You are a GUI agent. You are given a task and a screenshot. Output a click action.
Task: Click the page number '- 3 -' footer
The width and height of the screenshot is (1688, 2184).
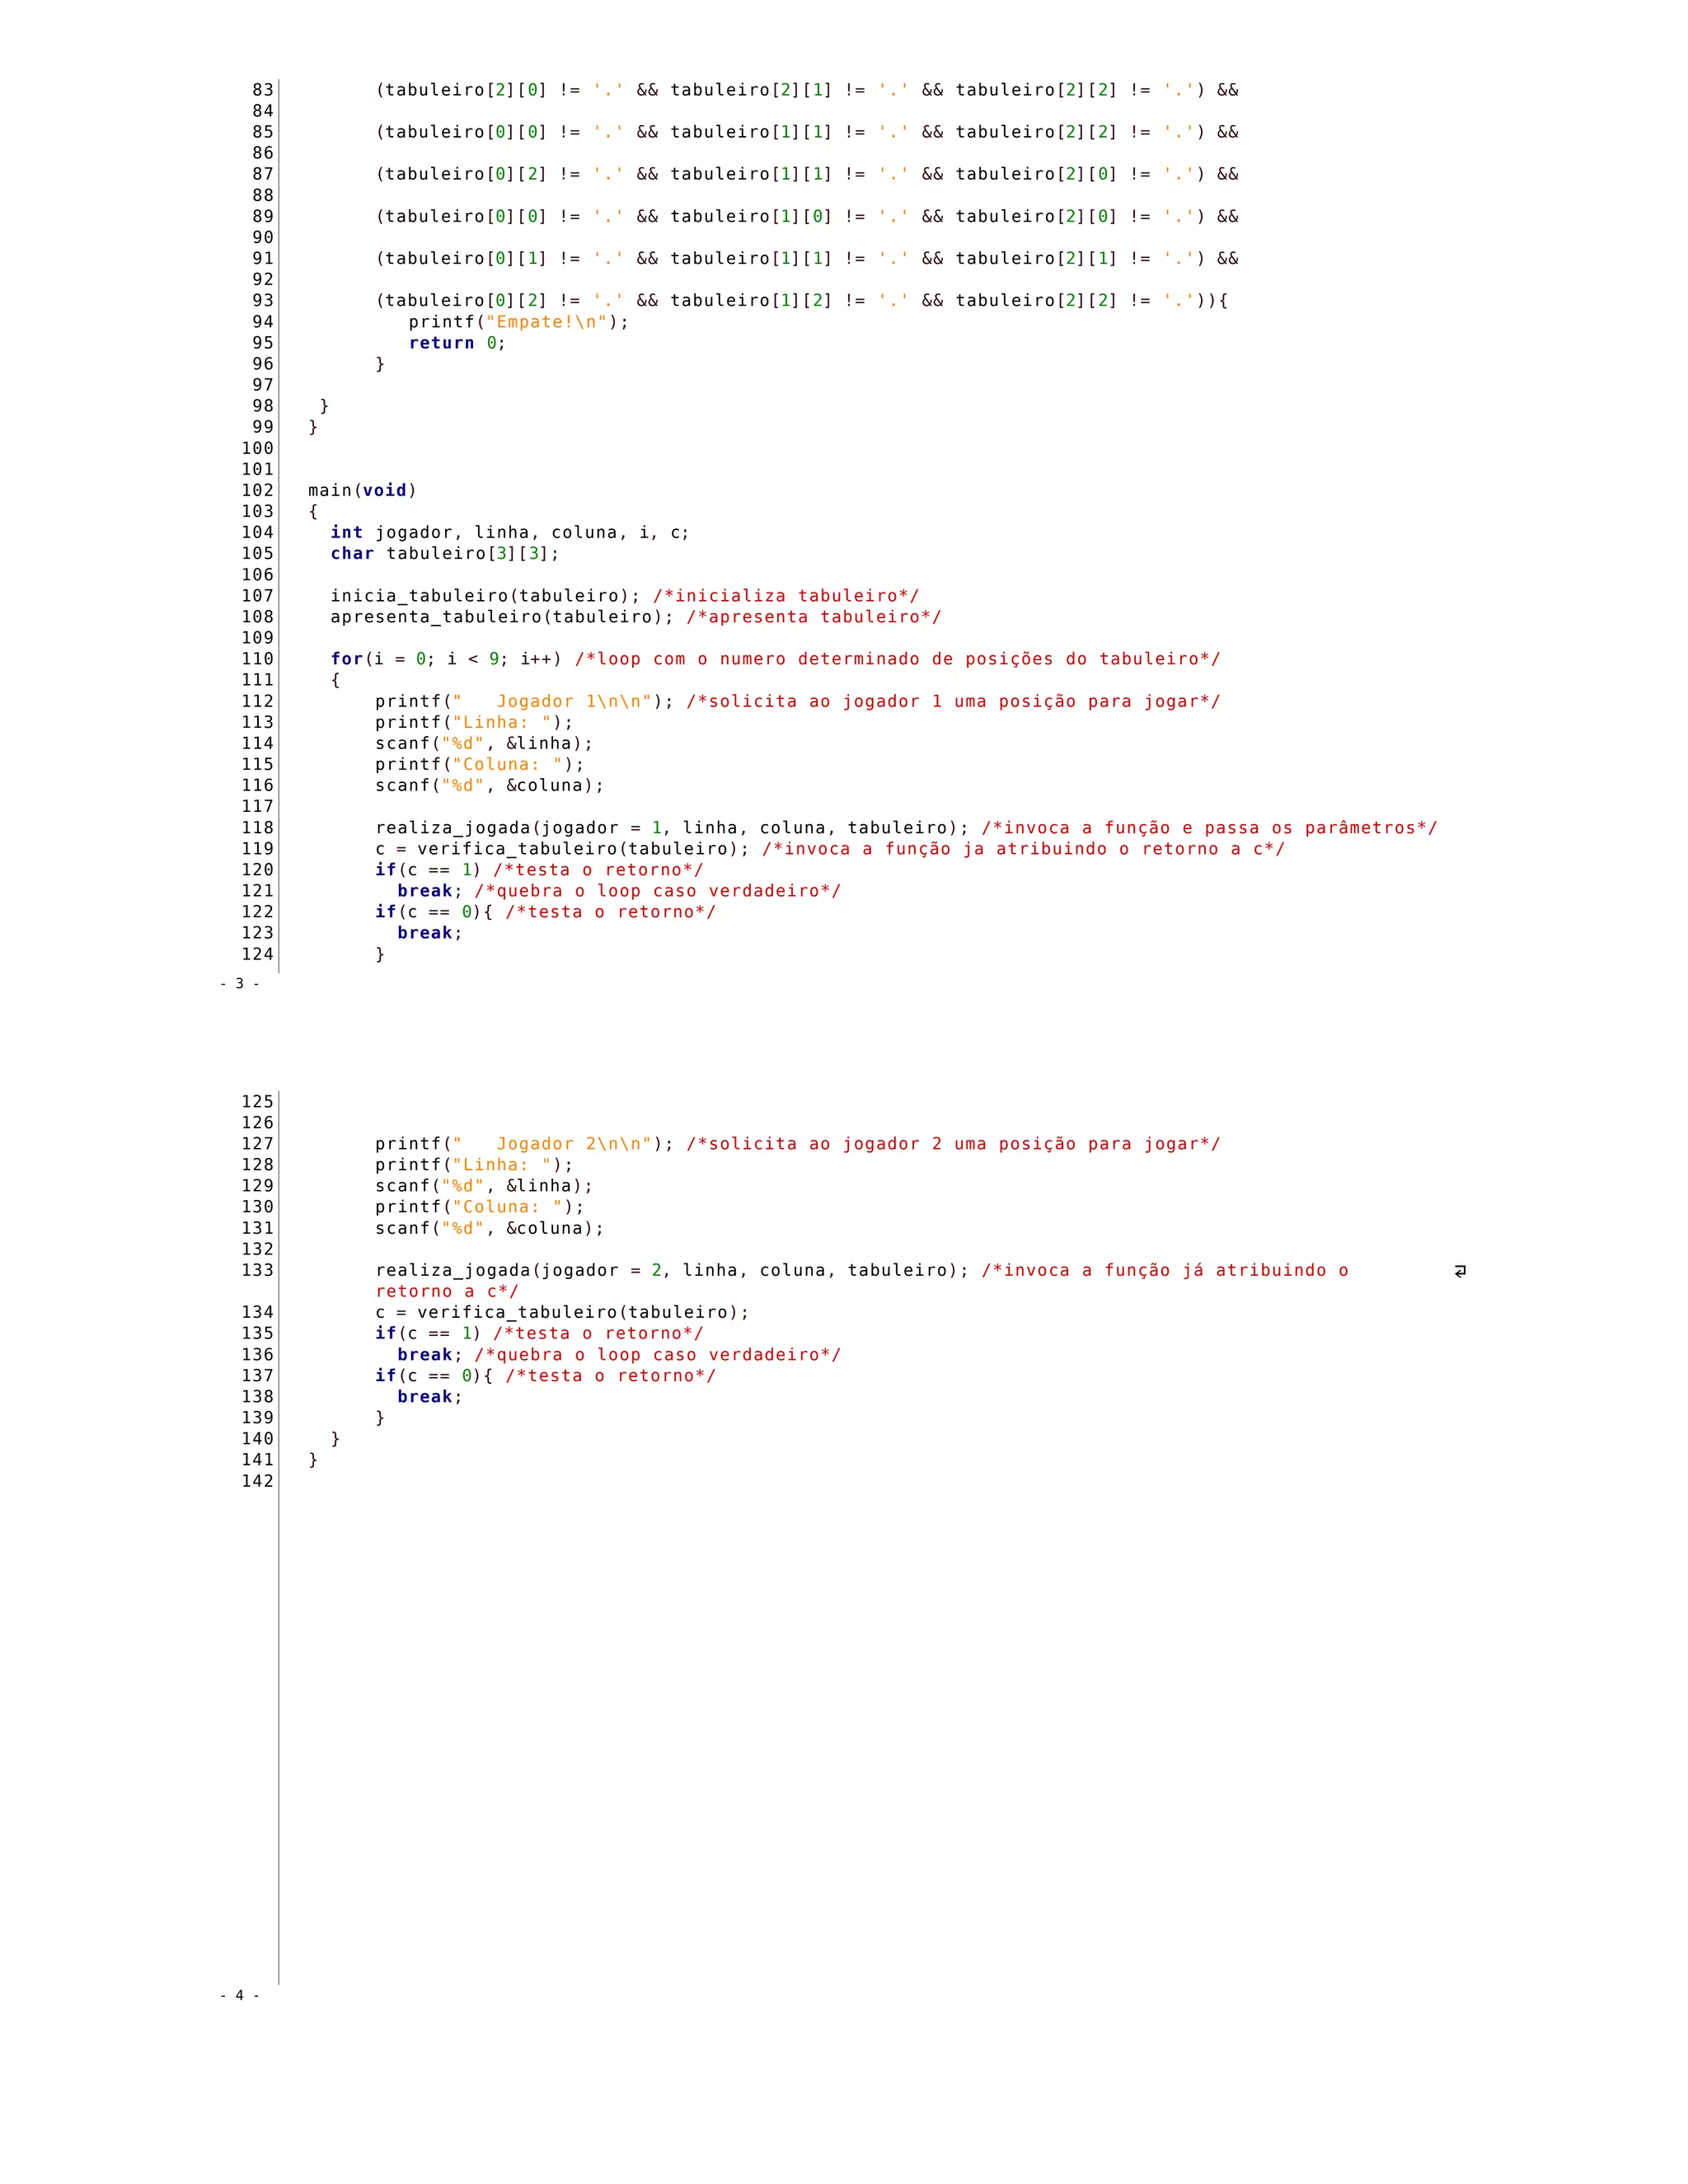tap(240, 984)
